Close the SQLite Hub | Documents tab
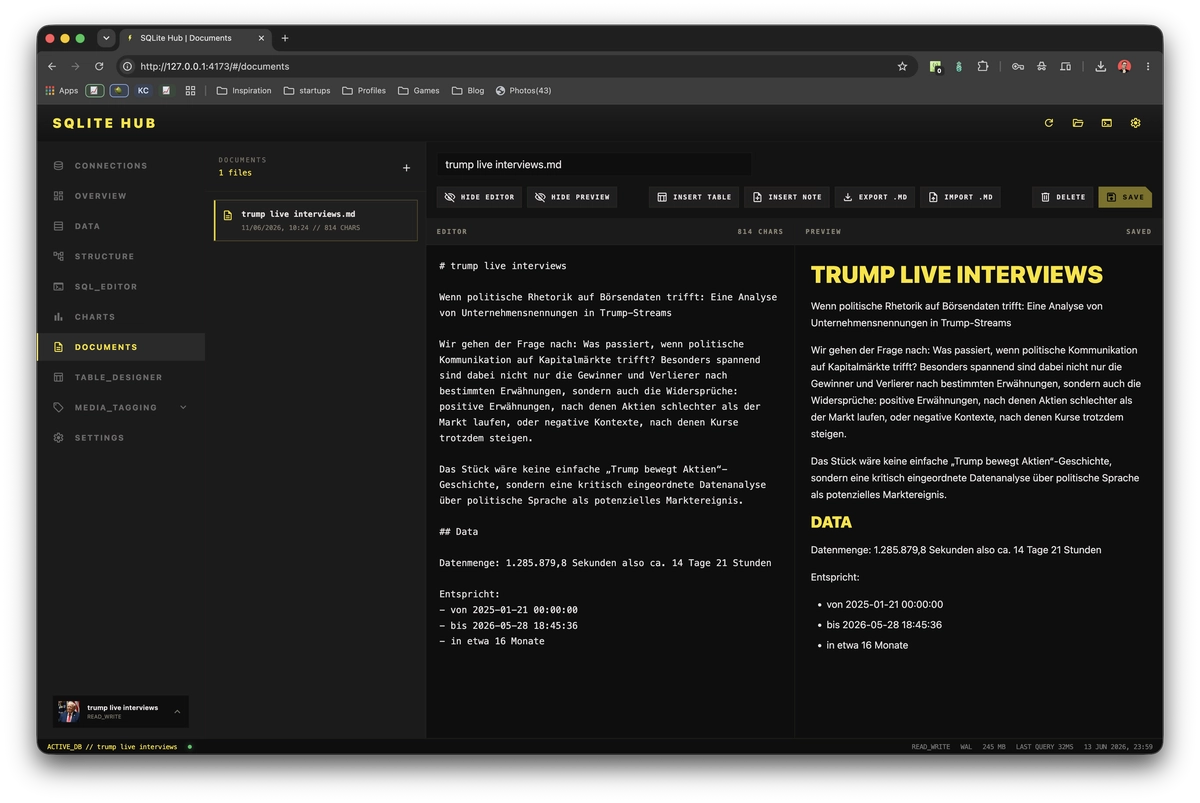Viewport: 1200px width, 803px height. (262, 38)
